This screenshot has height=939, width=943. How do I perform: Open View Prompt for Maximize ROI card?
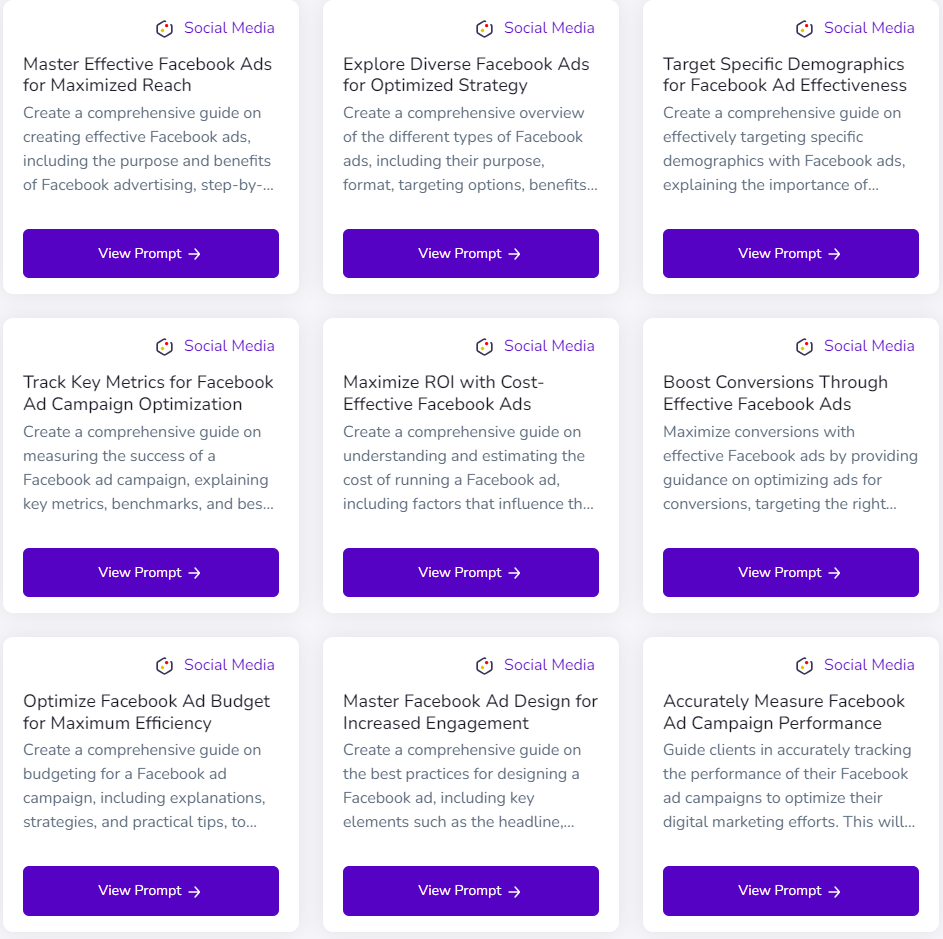pyautogui.click(x=471, y=573)
